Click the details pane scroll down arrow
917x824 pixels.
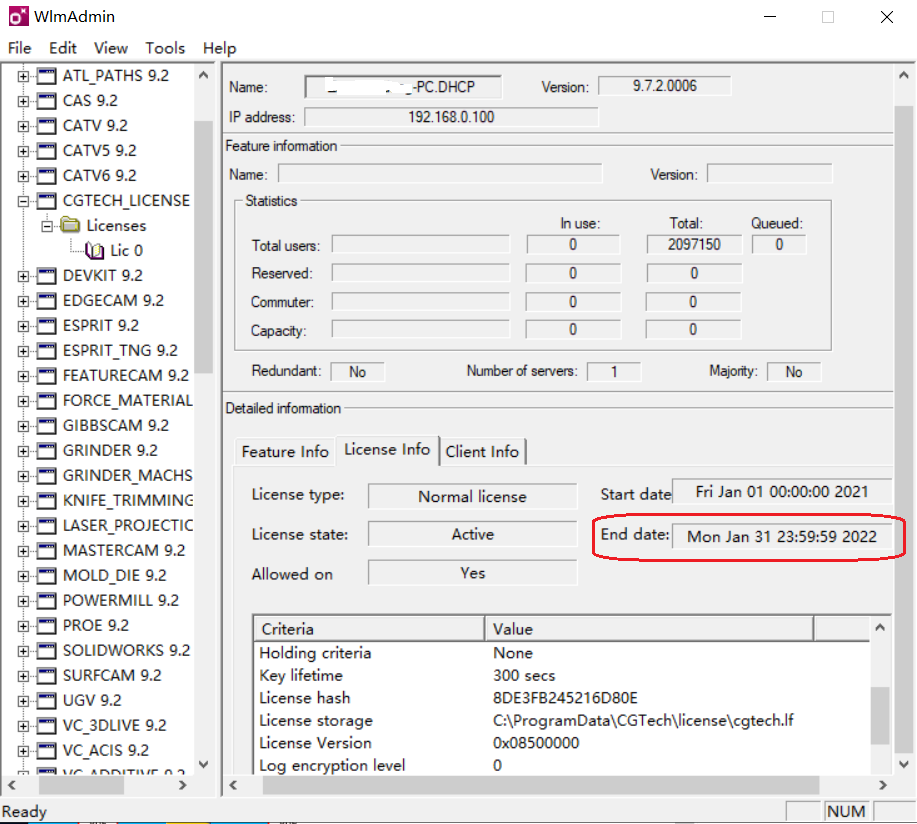click(x=904, y=764)
